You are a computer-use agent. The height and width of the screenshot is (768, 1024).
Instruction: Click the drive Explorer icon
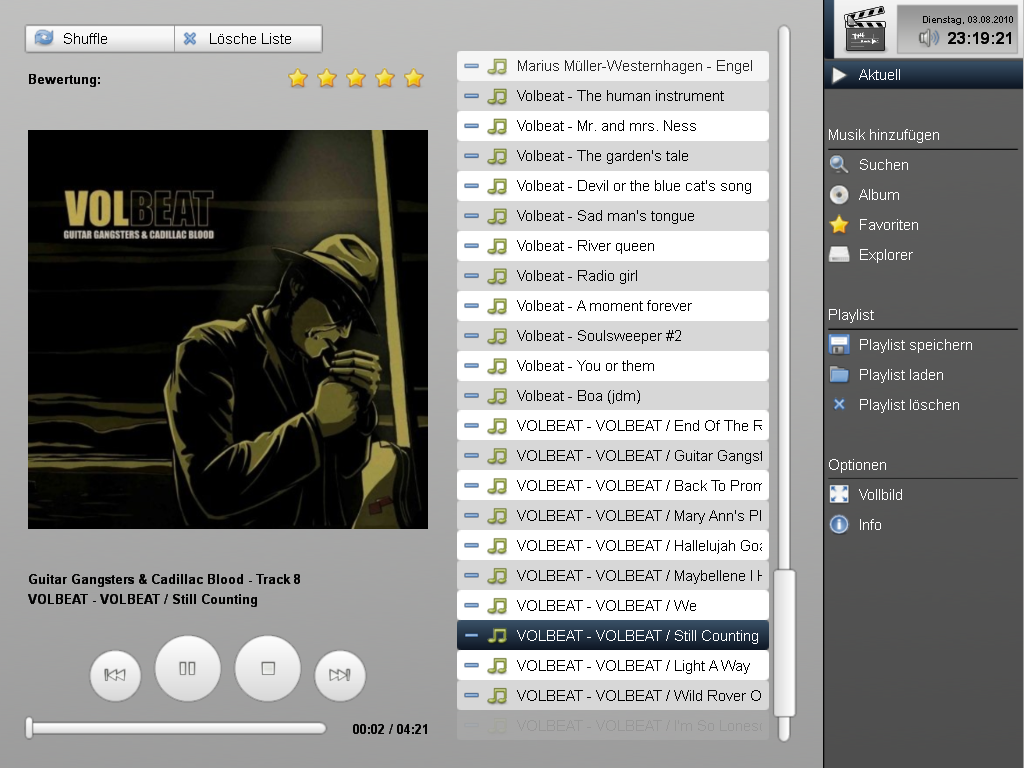pyautogui.click(x=839, y=255)
